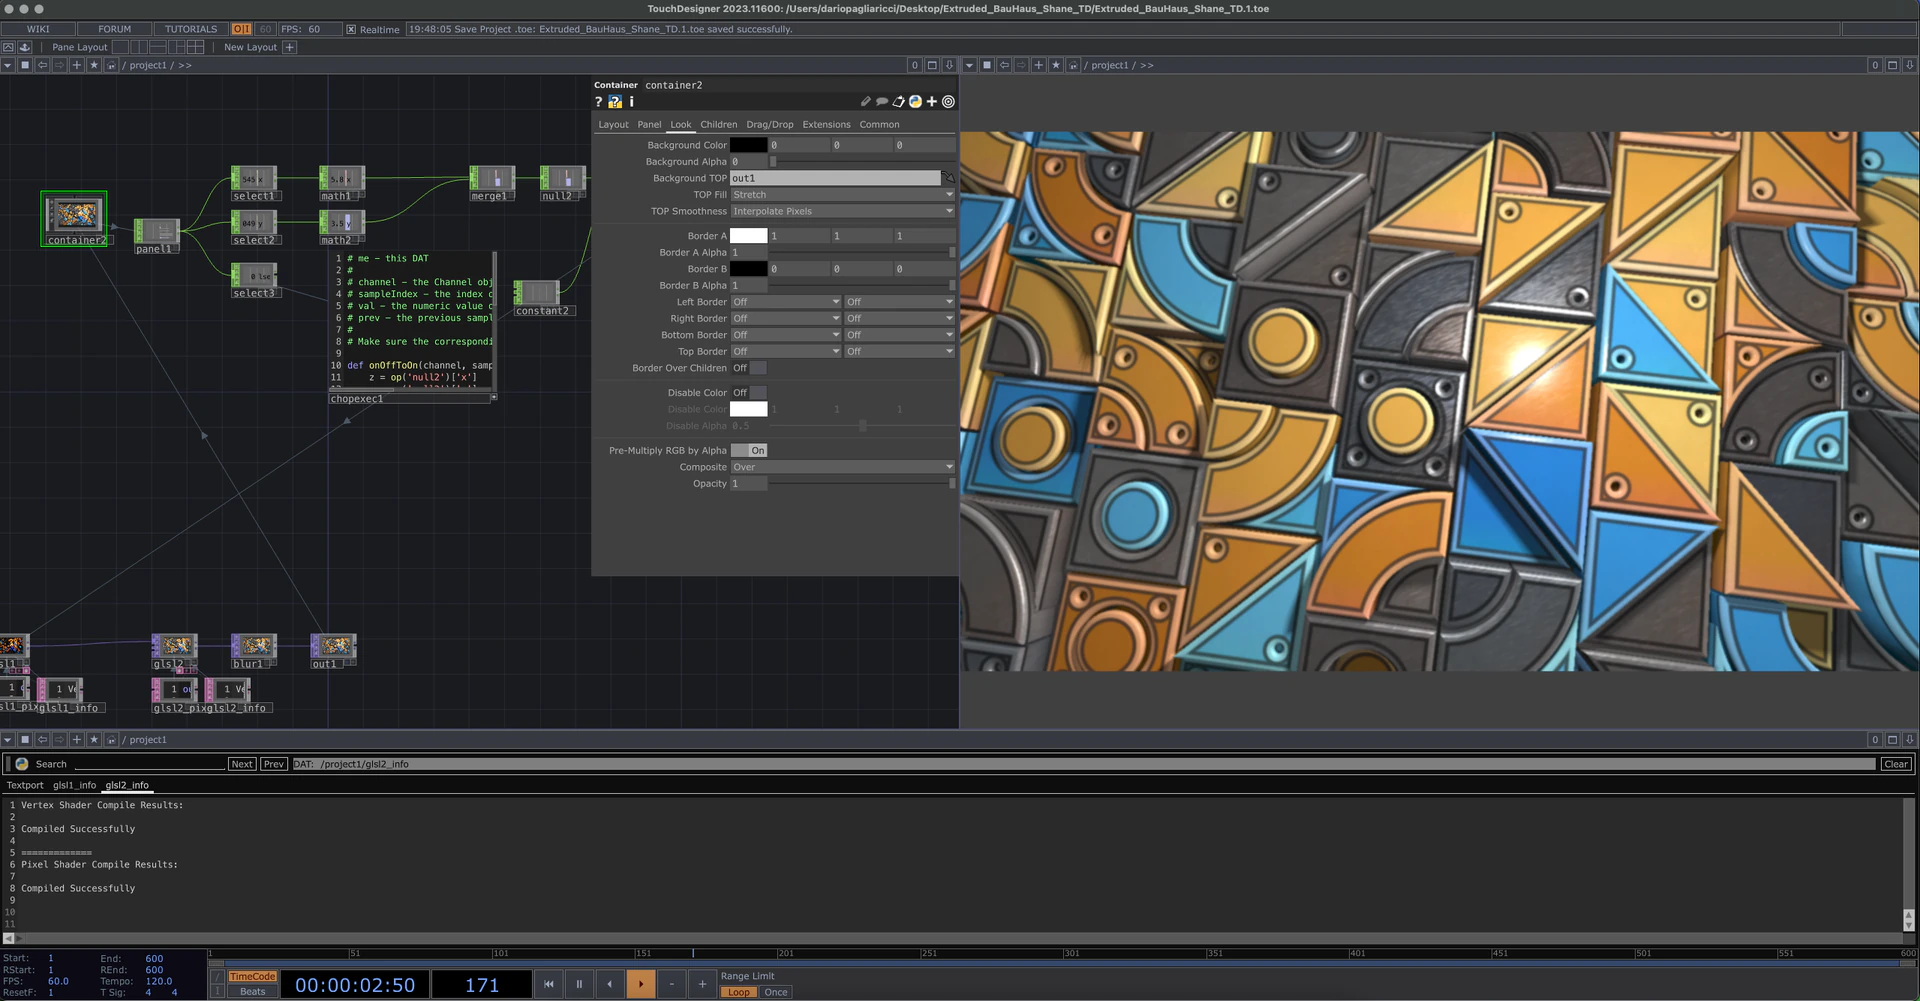Toggle the Disable Color switch
The image size is (1920, 1001).
pyautogui.click(x=749, y=393)
